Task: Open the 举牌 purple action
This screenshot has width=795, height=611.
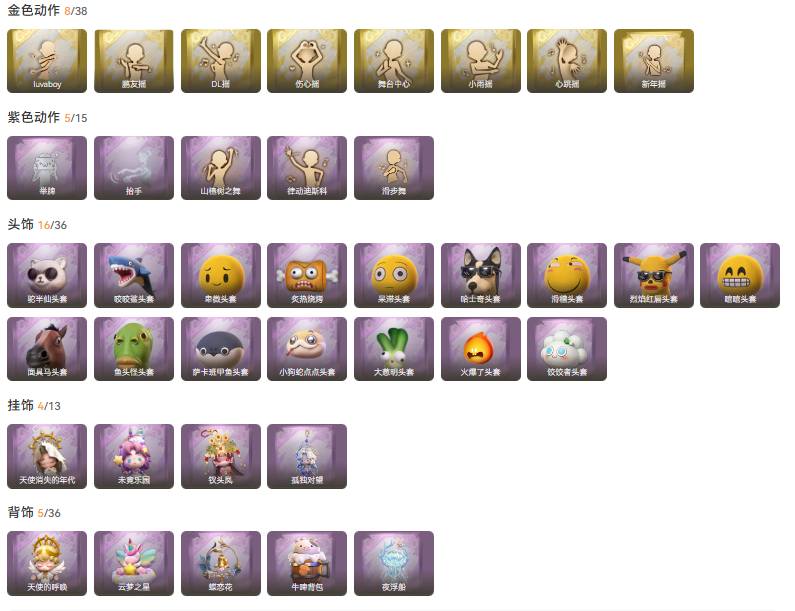Action: [x=47, y=168]
